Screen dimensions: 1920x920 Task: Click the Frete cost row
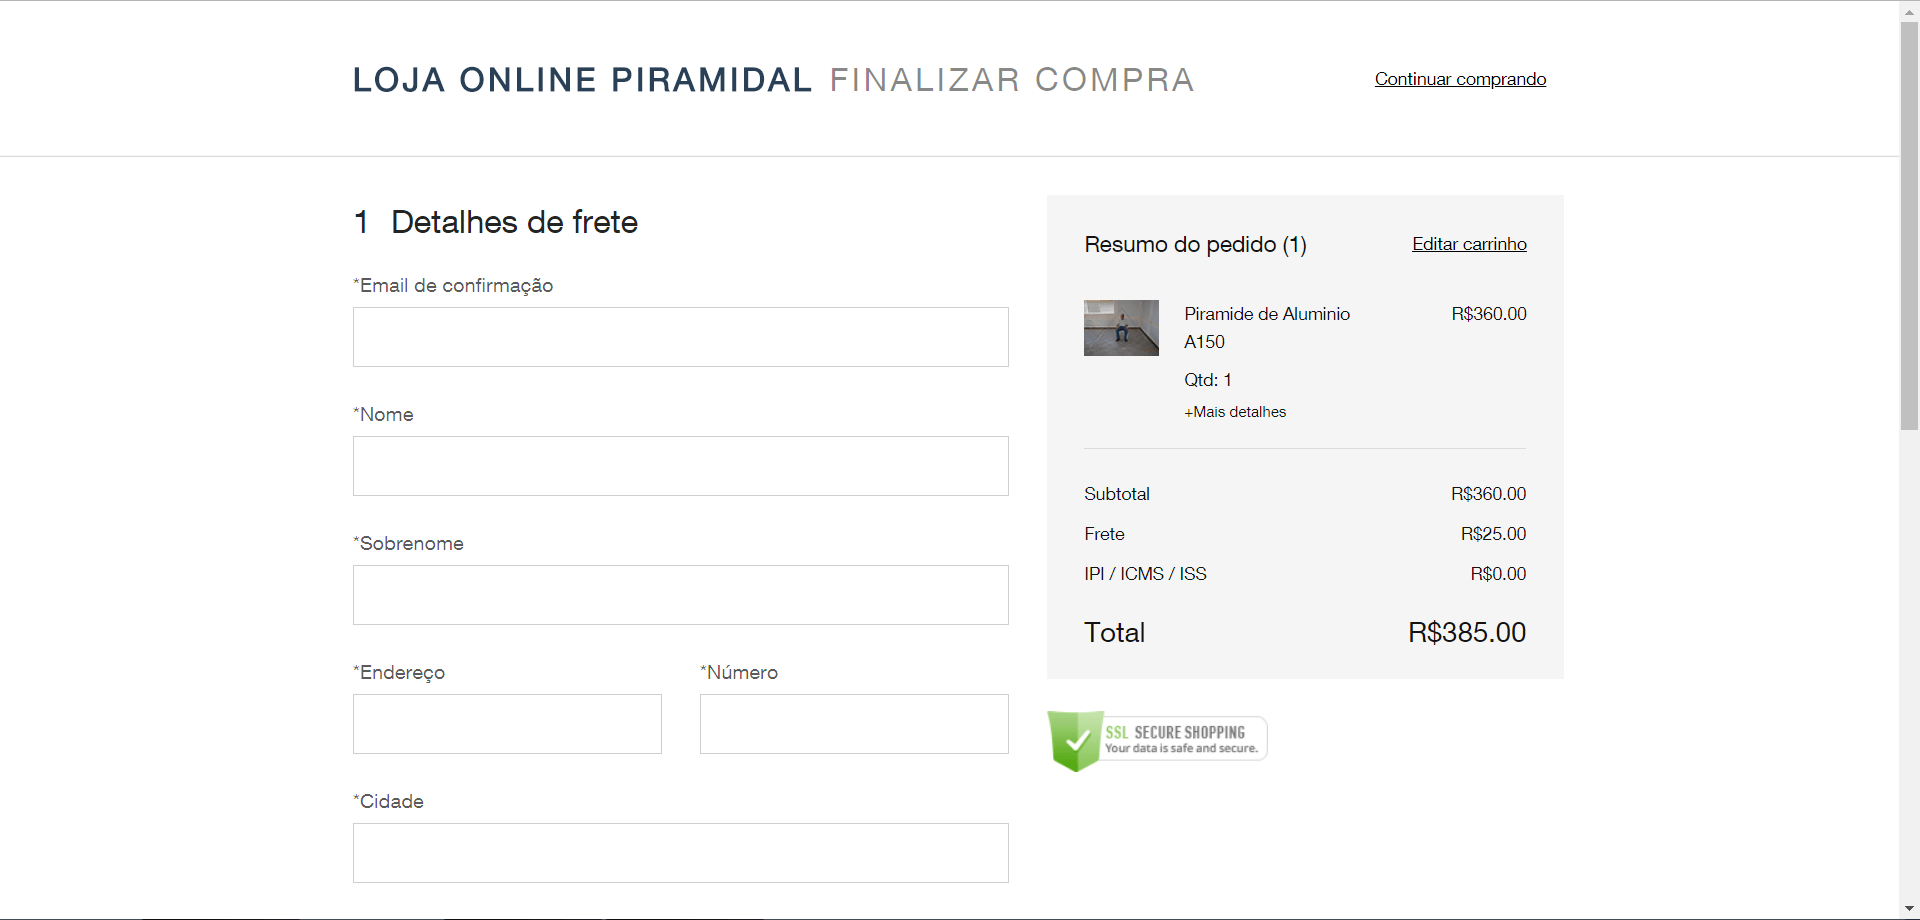click(x=1305, y=534)
